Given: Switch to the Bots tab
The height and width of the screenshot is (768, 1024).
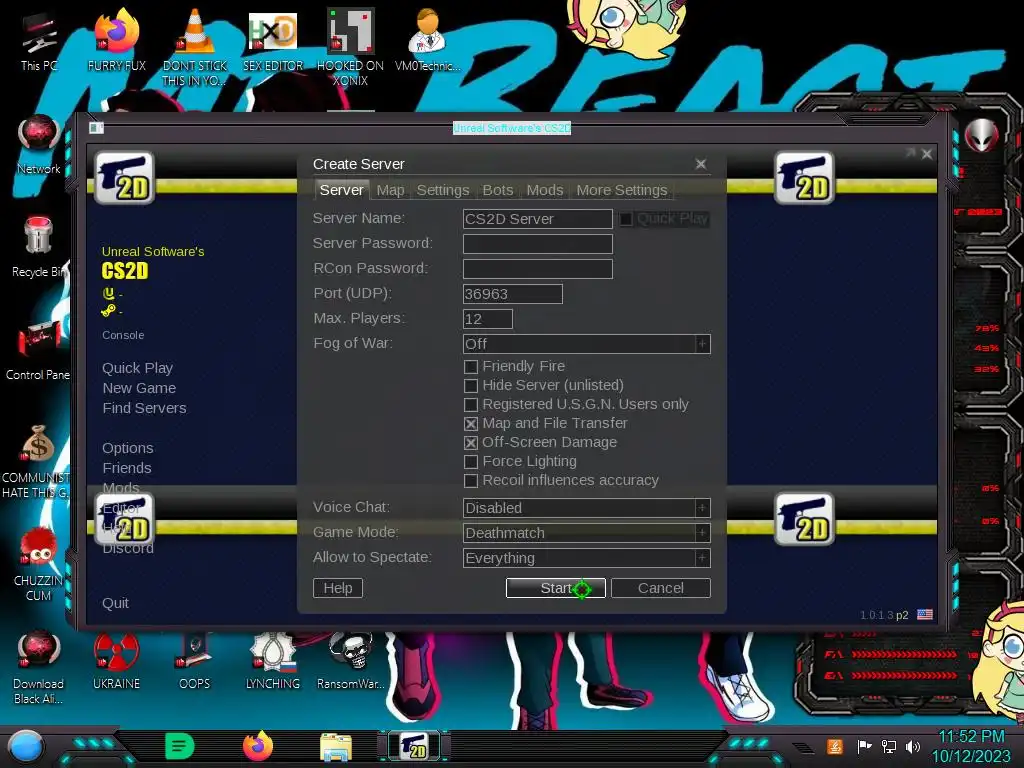Looking at the screenshot, I should click(x=498, y=190).
